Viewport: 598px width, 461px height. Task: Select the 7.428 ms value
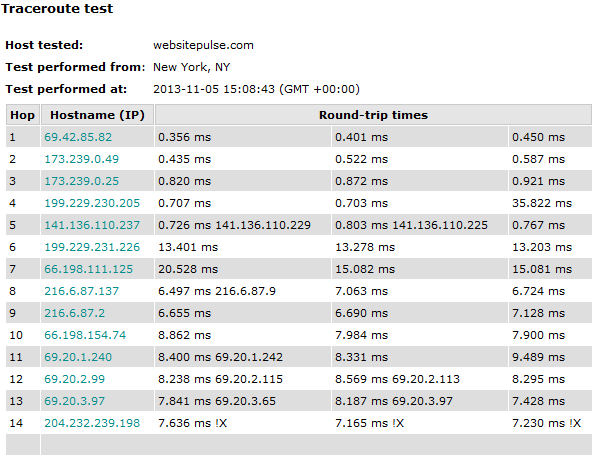tap(538, 401)
